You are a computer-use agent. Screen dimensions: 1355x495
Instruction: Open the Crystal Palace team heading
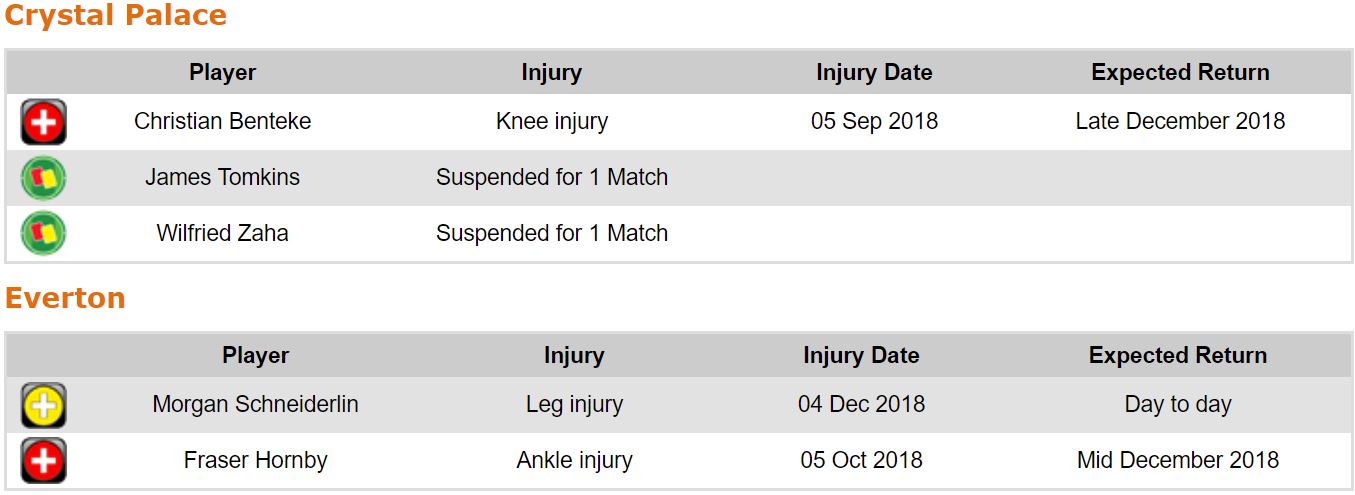(116, 16)
